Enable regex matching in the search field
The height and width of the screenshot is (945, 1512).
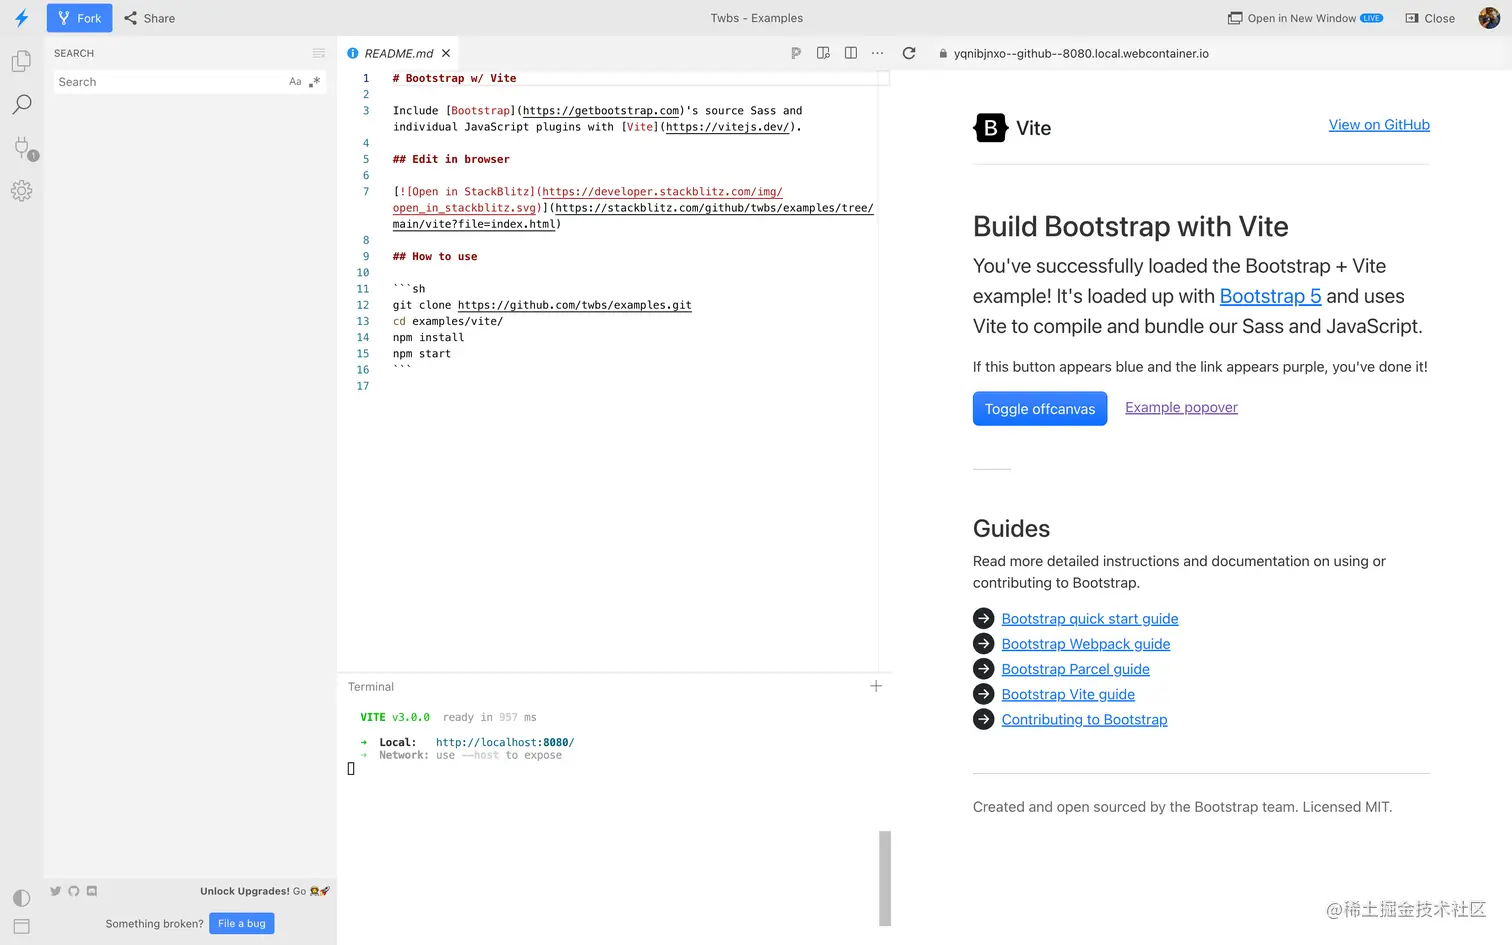click(x=316, y=81)
